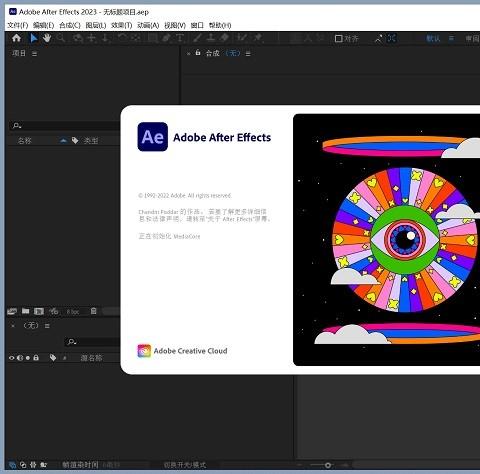Click the Project panel search field
This screenshot has width=480, height=474.
pyautogui.click(x=65, y=126)
